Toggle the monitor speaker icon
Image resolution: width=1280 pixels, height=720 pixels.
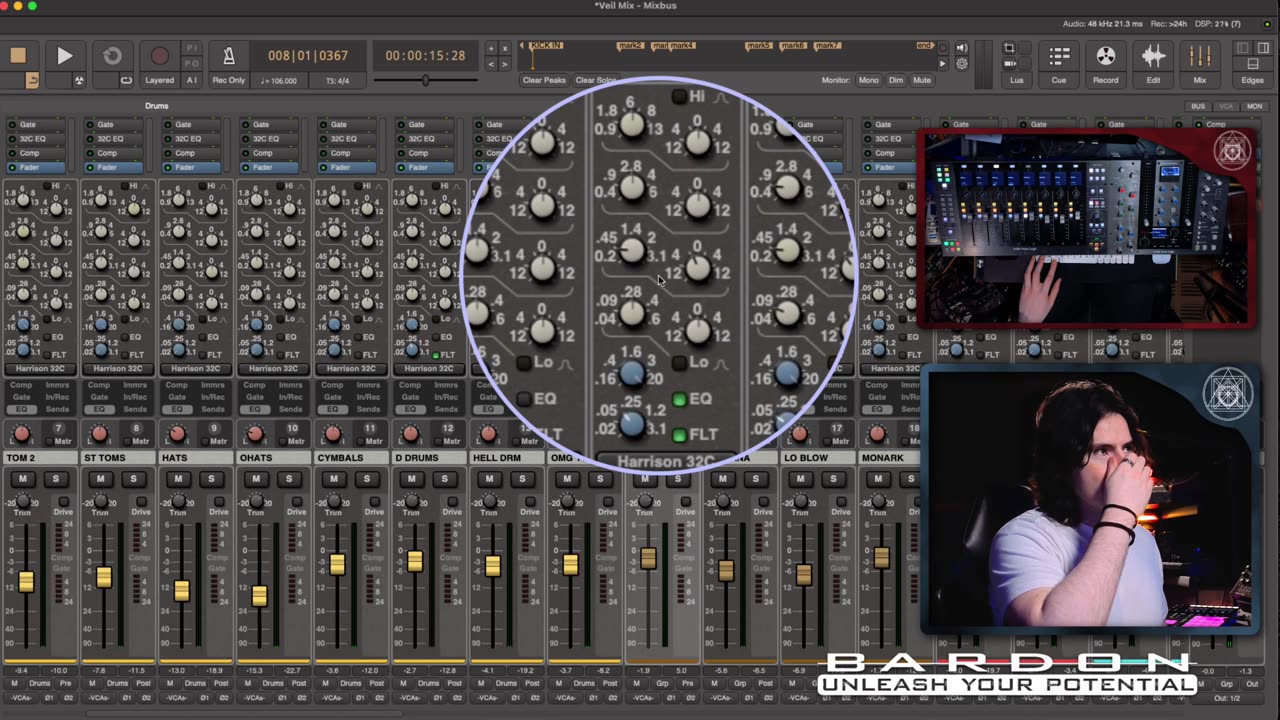coord(962,48)
